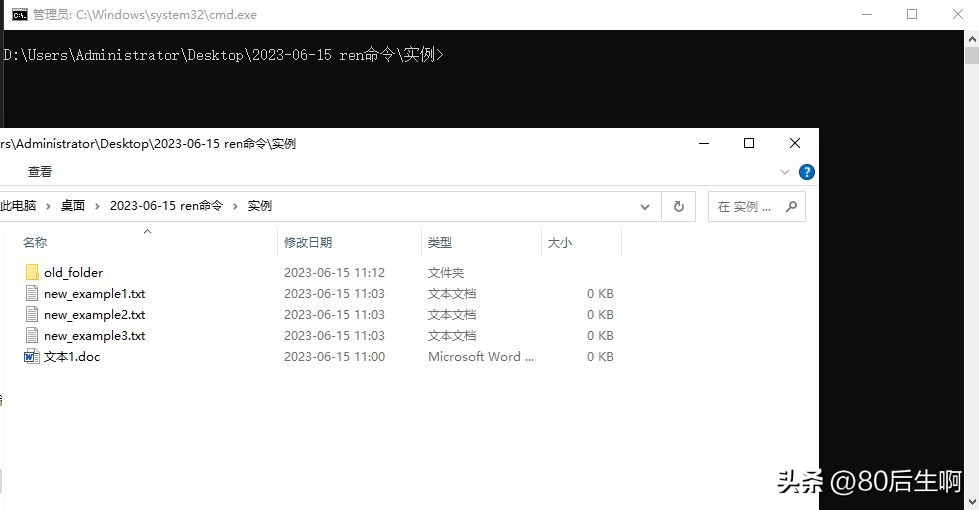Expand the chevron after 2023-06-15 ren命令 breadcrumb
This screenshot has height=510, width=979.
click(x=235, y=206)
